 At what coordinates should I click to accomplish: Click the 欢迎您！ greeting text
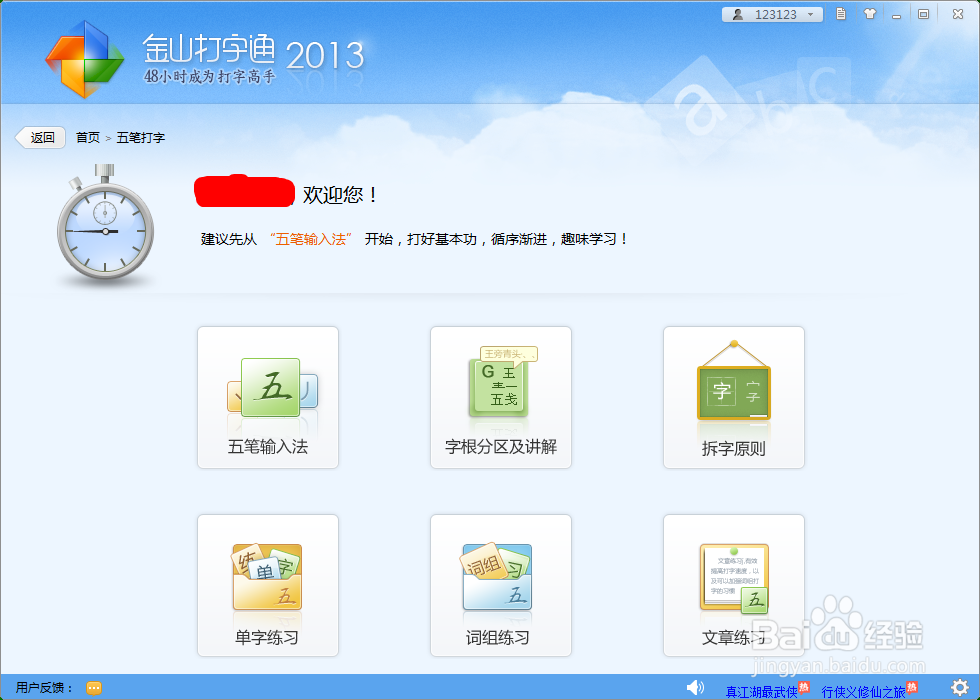click(x=341, y=195)
